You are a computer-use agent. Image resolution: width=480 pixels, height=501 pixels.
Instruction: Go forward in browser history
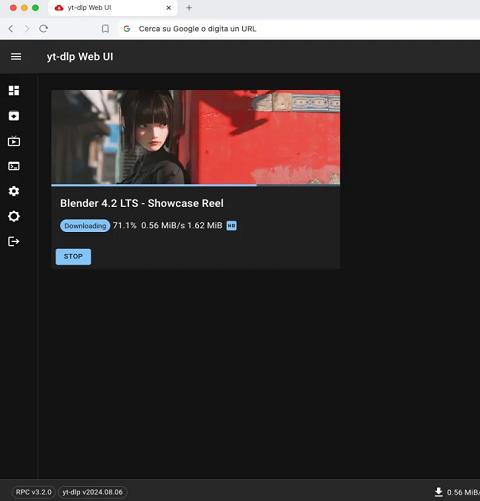pos(27,29)
